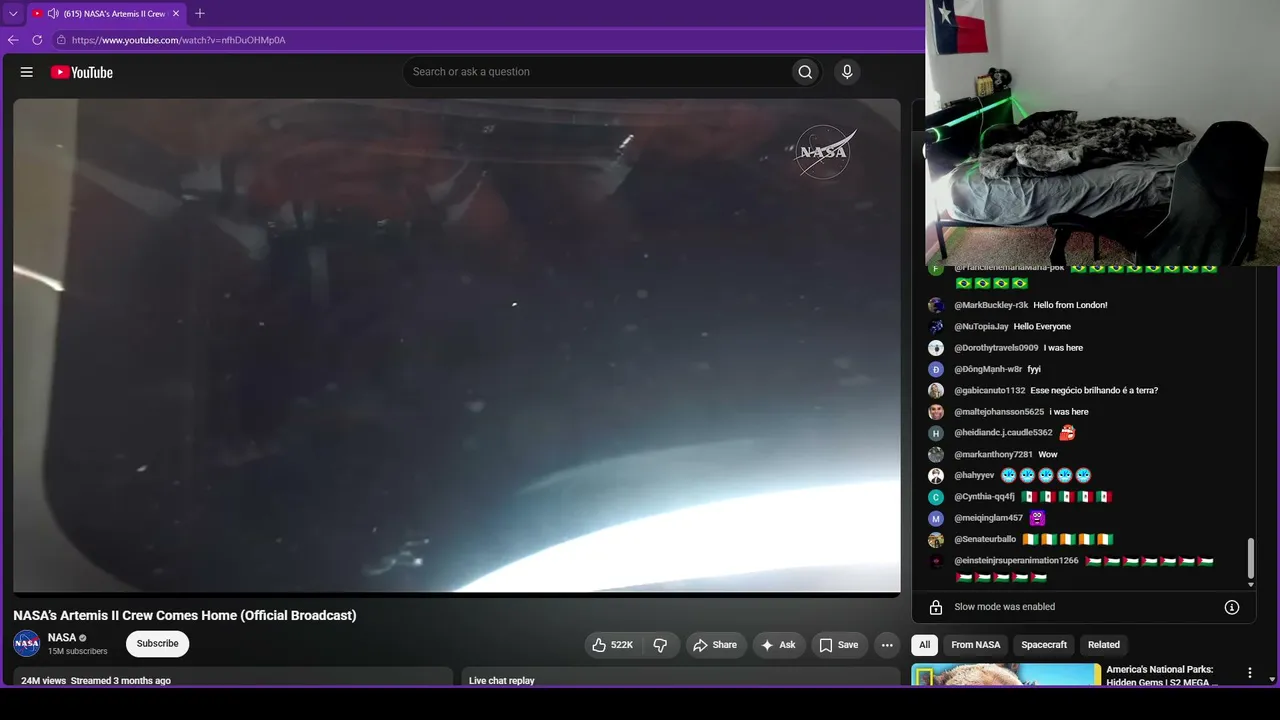
Task: Open @heidiandc.j.caudle5362 profile avatar
Action: point(936,433)
